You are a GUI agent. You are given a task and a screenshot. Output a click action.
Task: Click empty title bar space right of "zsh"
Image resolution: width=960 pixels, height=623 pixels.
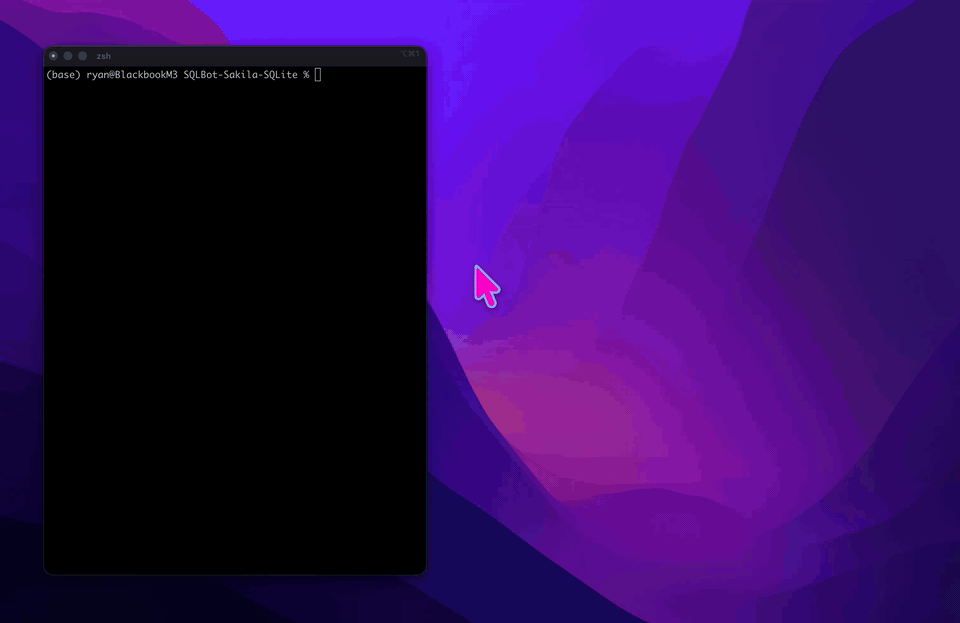coord(250,56)
